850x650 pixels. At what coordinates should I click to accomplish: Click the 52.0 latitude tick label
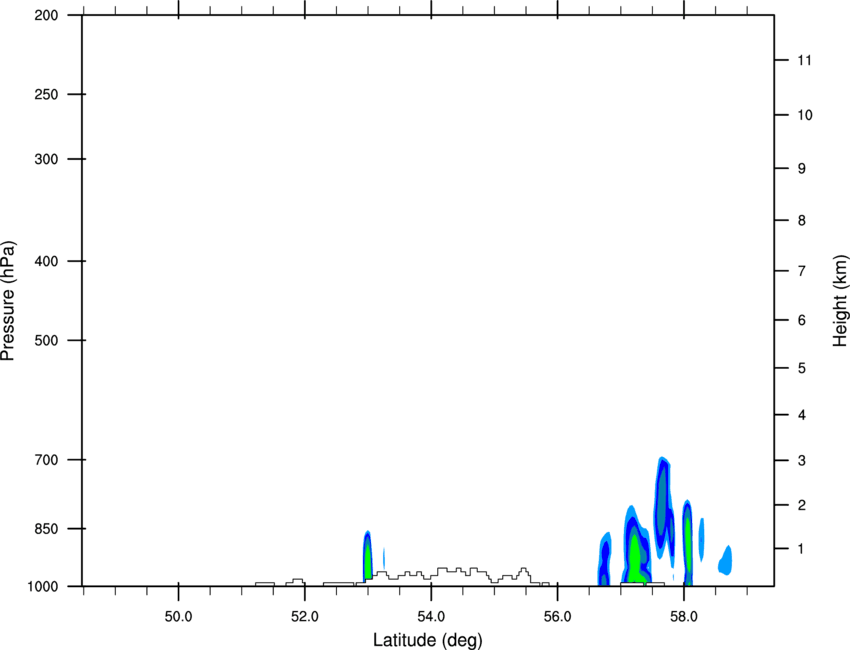pyautogui.click(x=305, y=617)
